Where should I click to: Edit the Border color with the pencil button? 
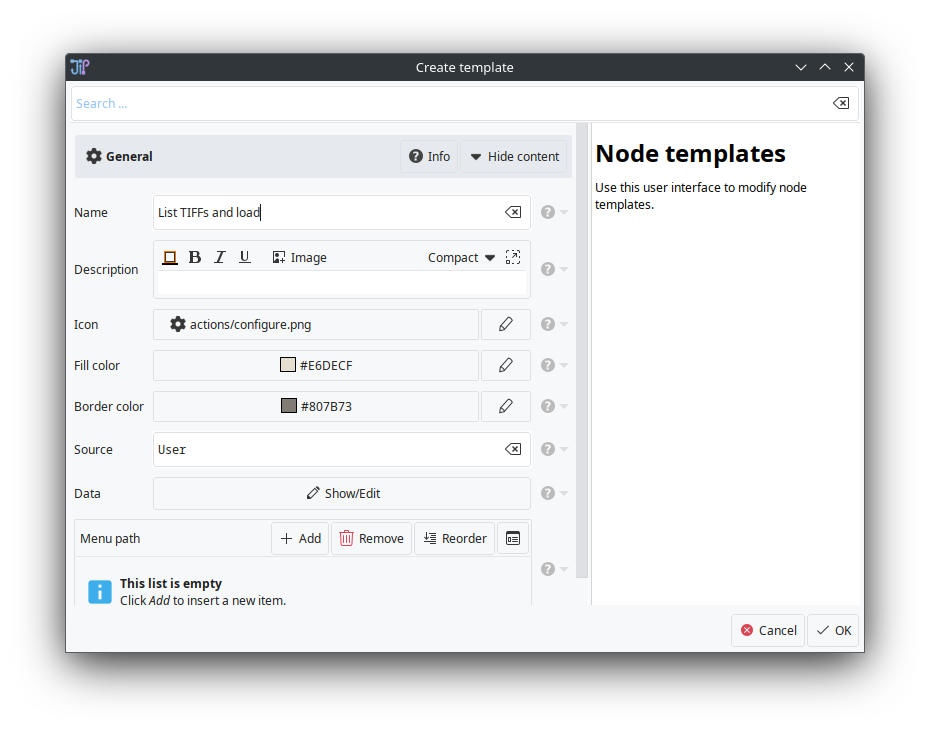[x=506, y=406]
